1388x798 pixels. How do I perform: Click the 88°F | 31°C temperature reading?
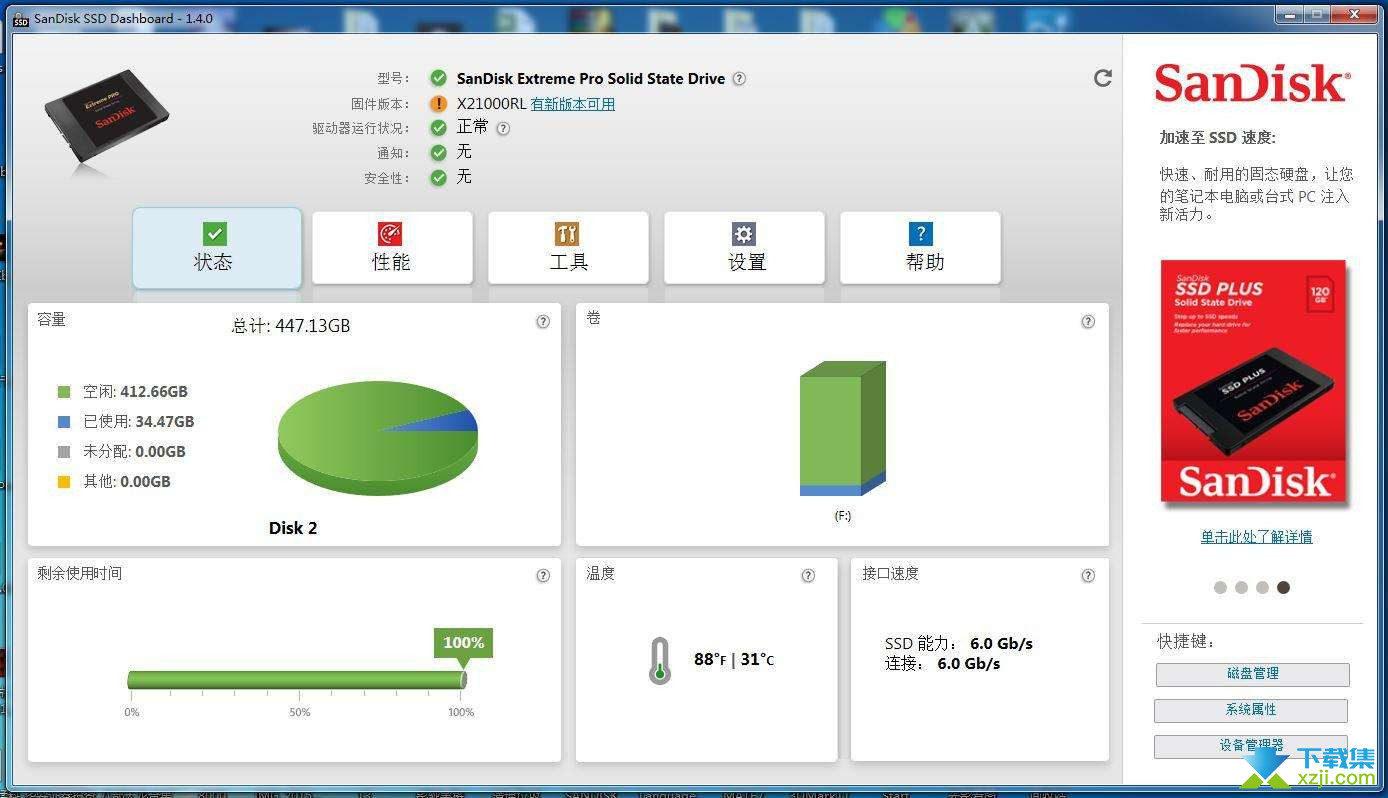(x=734, y=660)
